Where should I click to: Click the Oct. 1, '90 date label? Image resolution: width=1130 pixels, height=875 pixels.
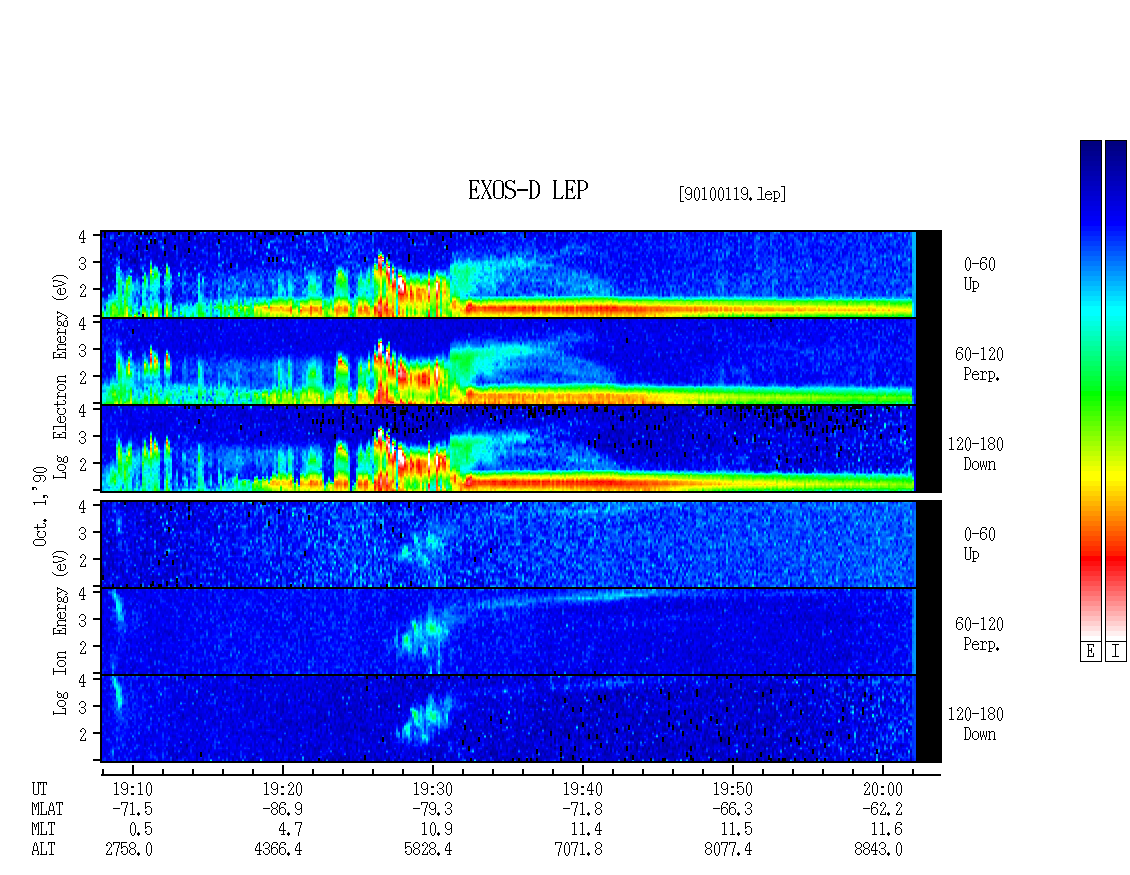point(40,507)
